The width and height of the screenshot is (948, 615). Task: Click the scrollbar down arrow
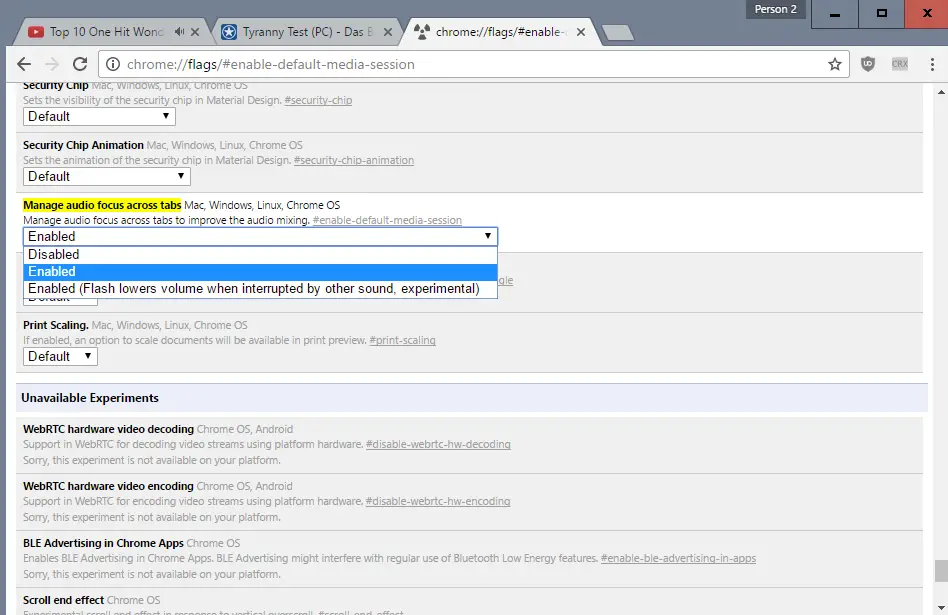click(941, 607)
